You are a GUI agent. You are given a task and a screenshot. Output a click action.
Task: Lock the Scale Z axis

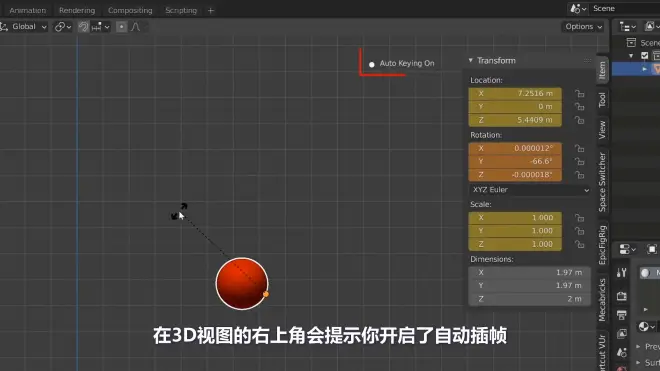[x=580, y=244]
